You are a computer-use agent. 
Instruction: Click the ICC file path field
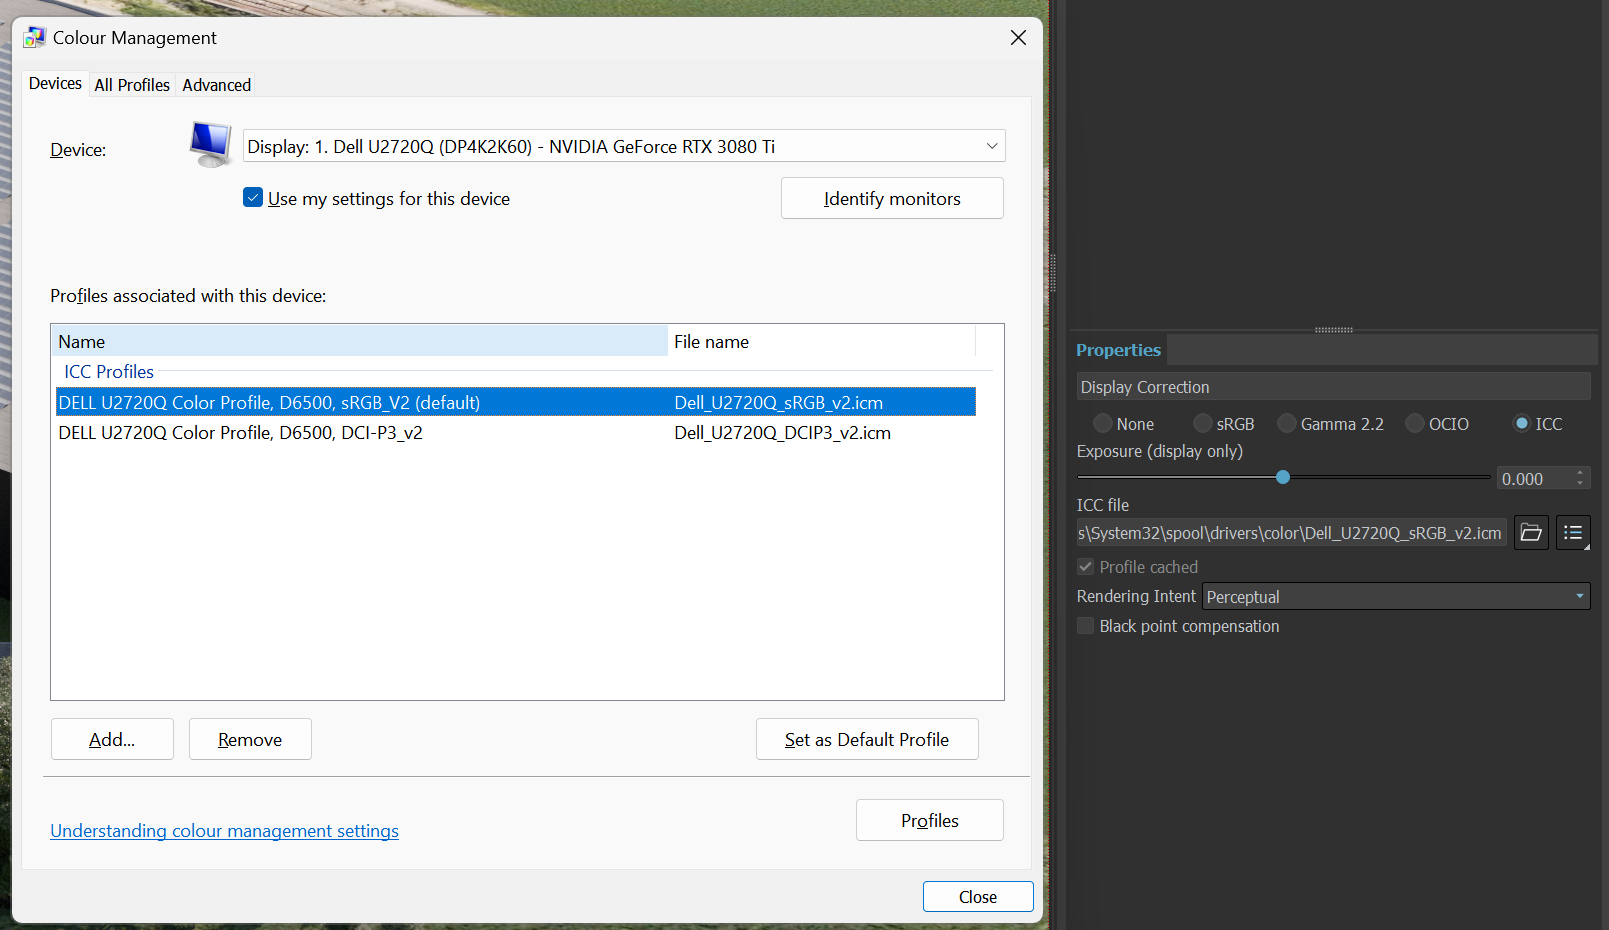[1290, 533]
